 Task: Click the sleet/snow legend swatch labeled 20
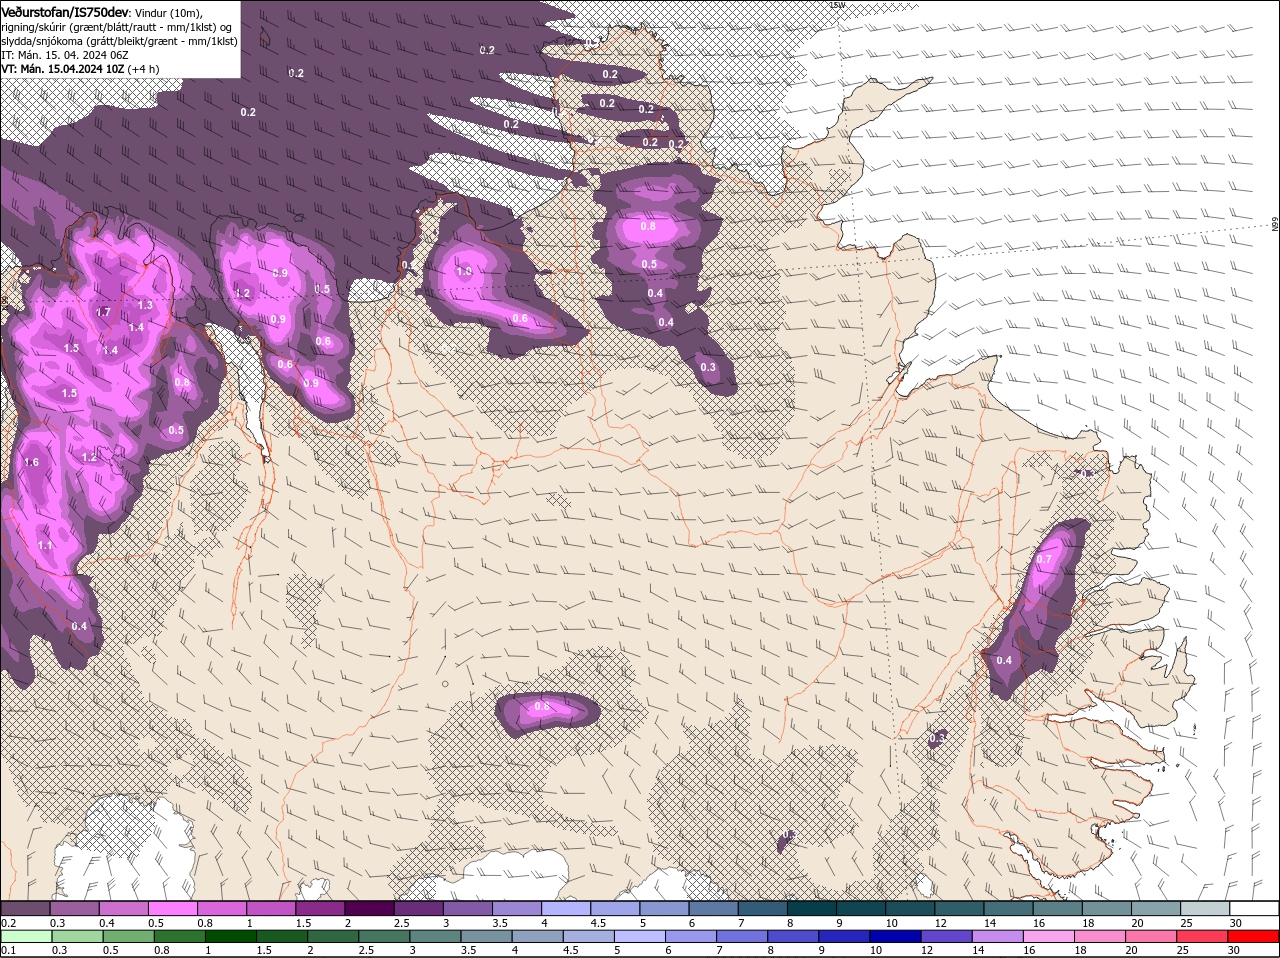pyautogui.click(x=1156, y=908)
